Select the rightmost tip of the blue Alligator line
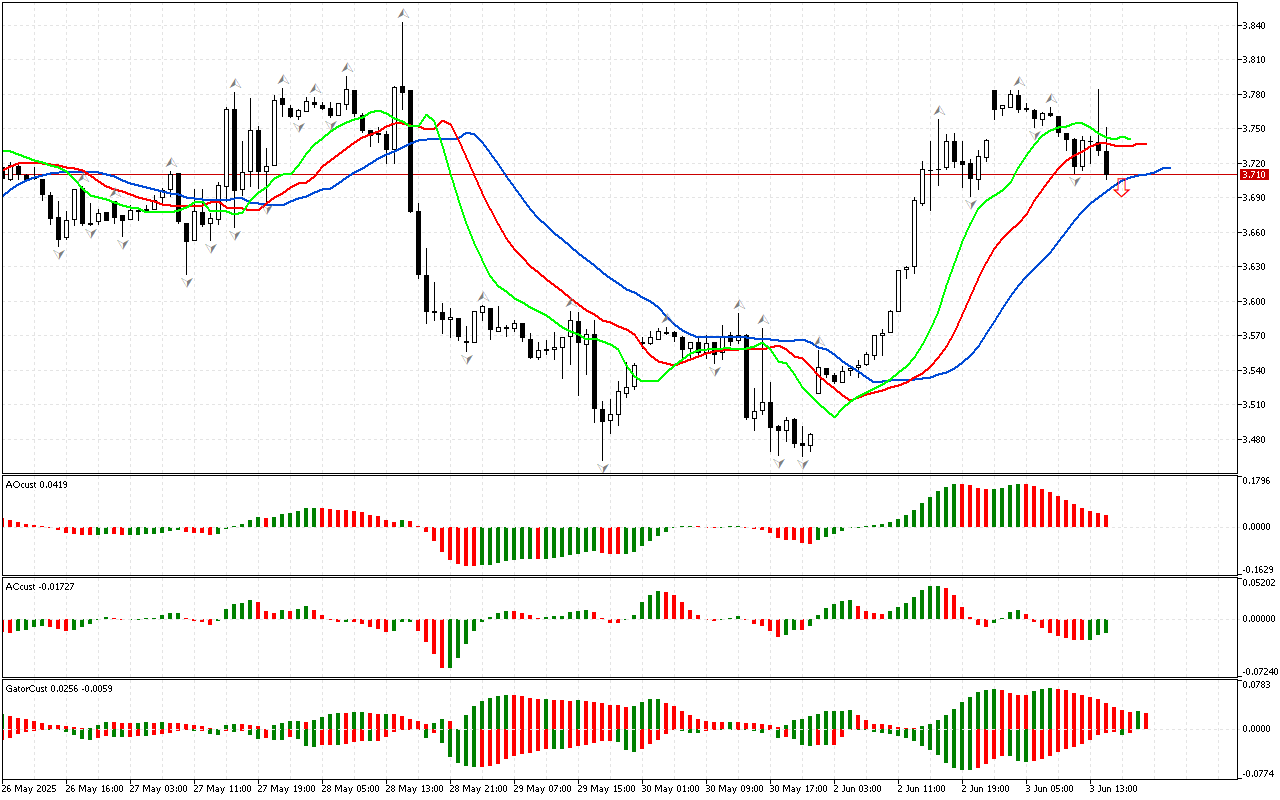This screenshot has width=1280, height=800. click(1169, 168)
